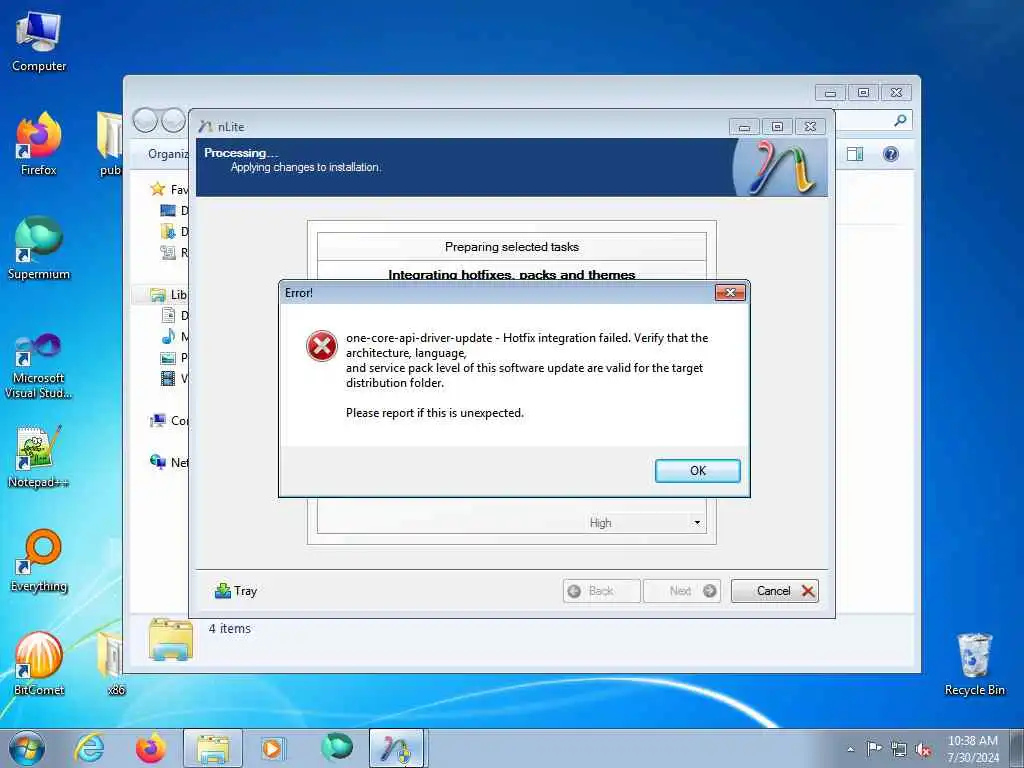Click Show desktop strip in the taskbar
The height and width of the screenshot is (768, 1024).
pos(1017,748)
